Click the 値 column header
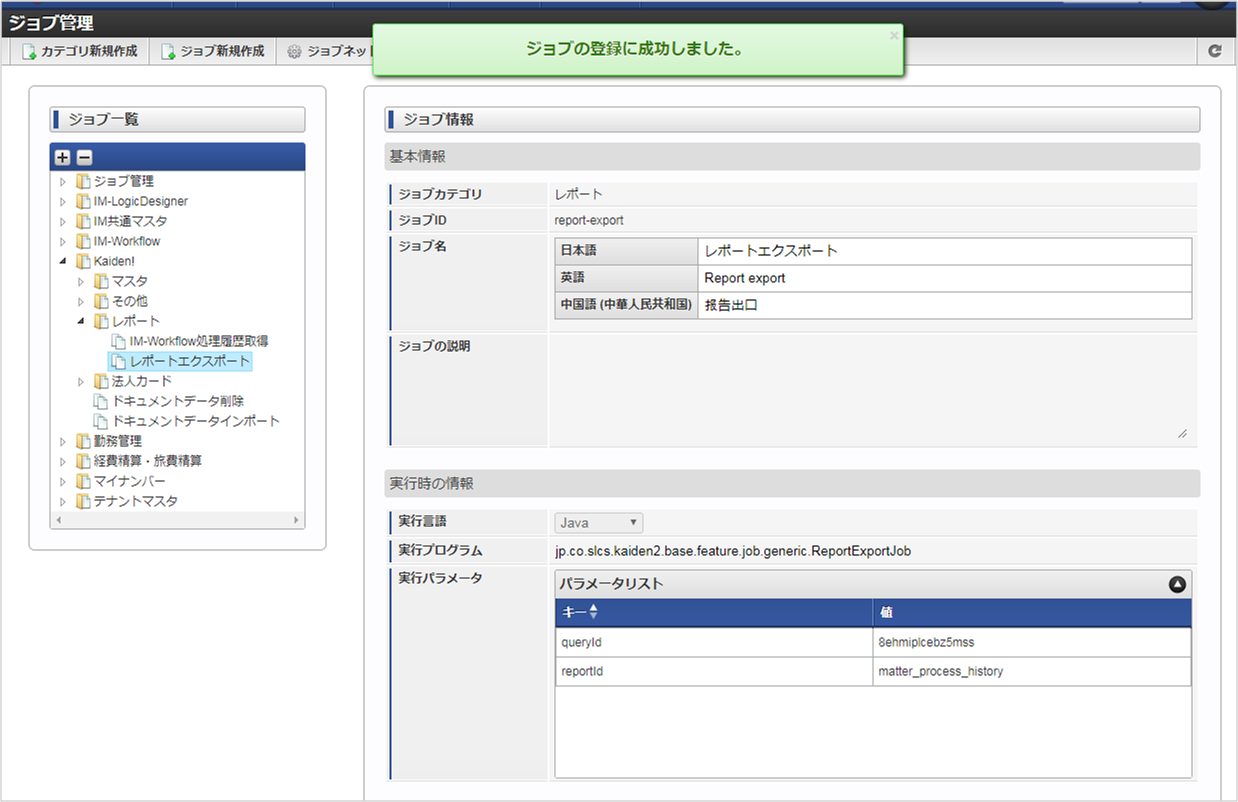Image resolution: width=1238 pixels, height=802 pixels. click(x=1031, y=612)
